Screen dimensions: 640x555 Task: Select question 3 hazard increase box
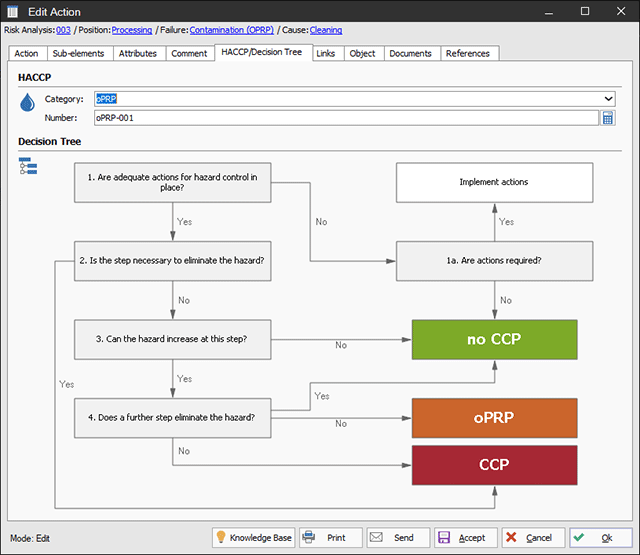point(172,339)
